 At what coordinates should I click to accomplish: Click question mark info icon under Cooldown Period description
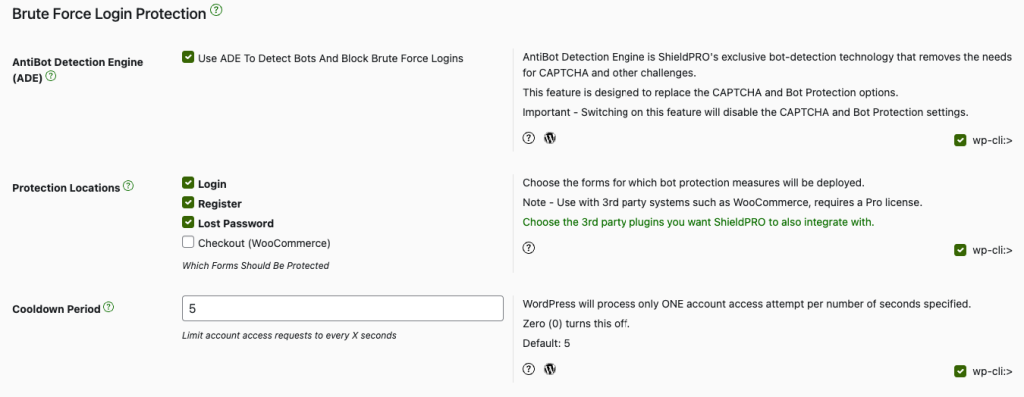pyautogui.click(x=529, y=369)
